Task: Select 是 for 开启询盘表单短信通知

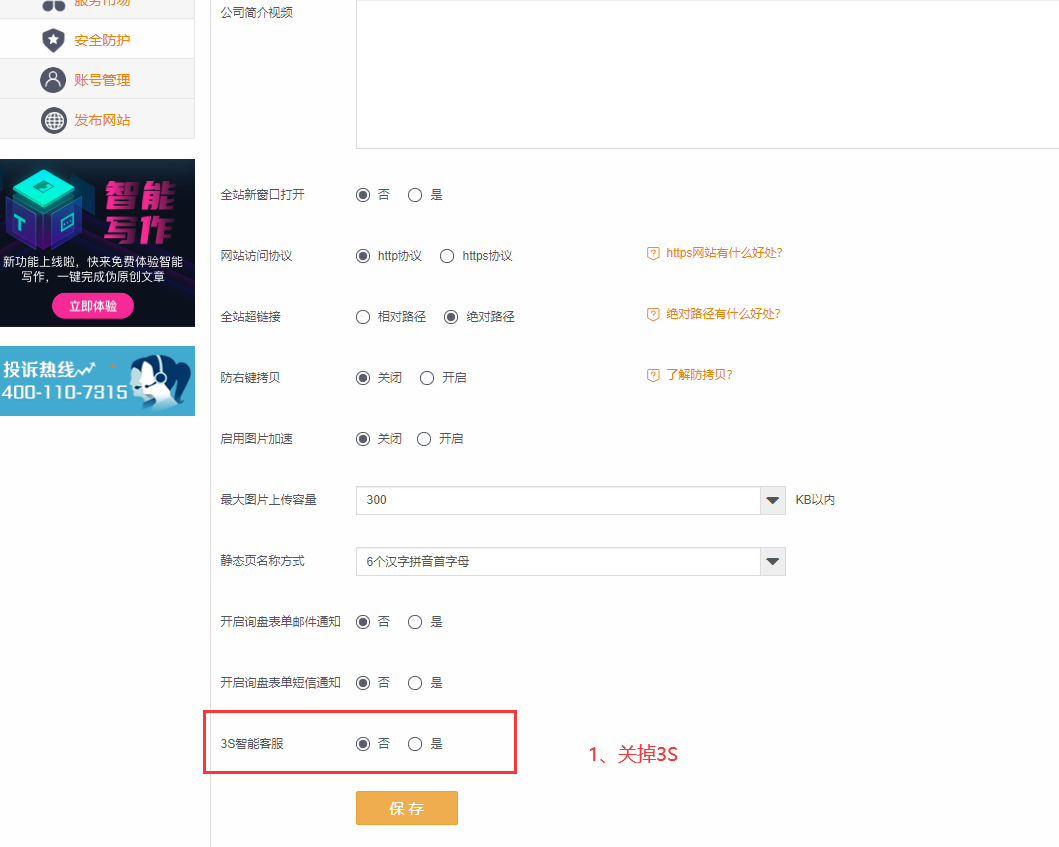Action: tap(415, 683)
